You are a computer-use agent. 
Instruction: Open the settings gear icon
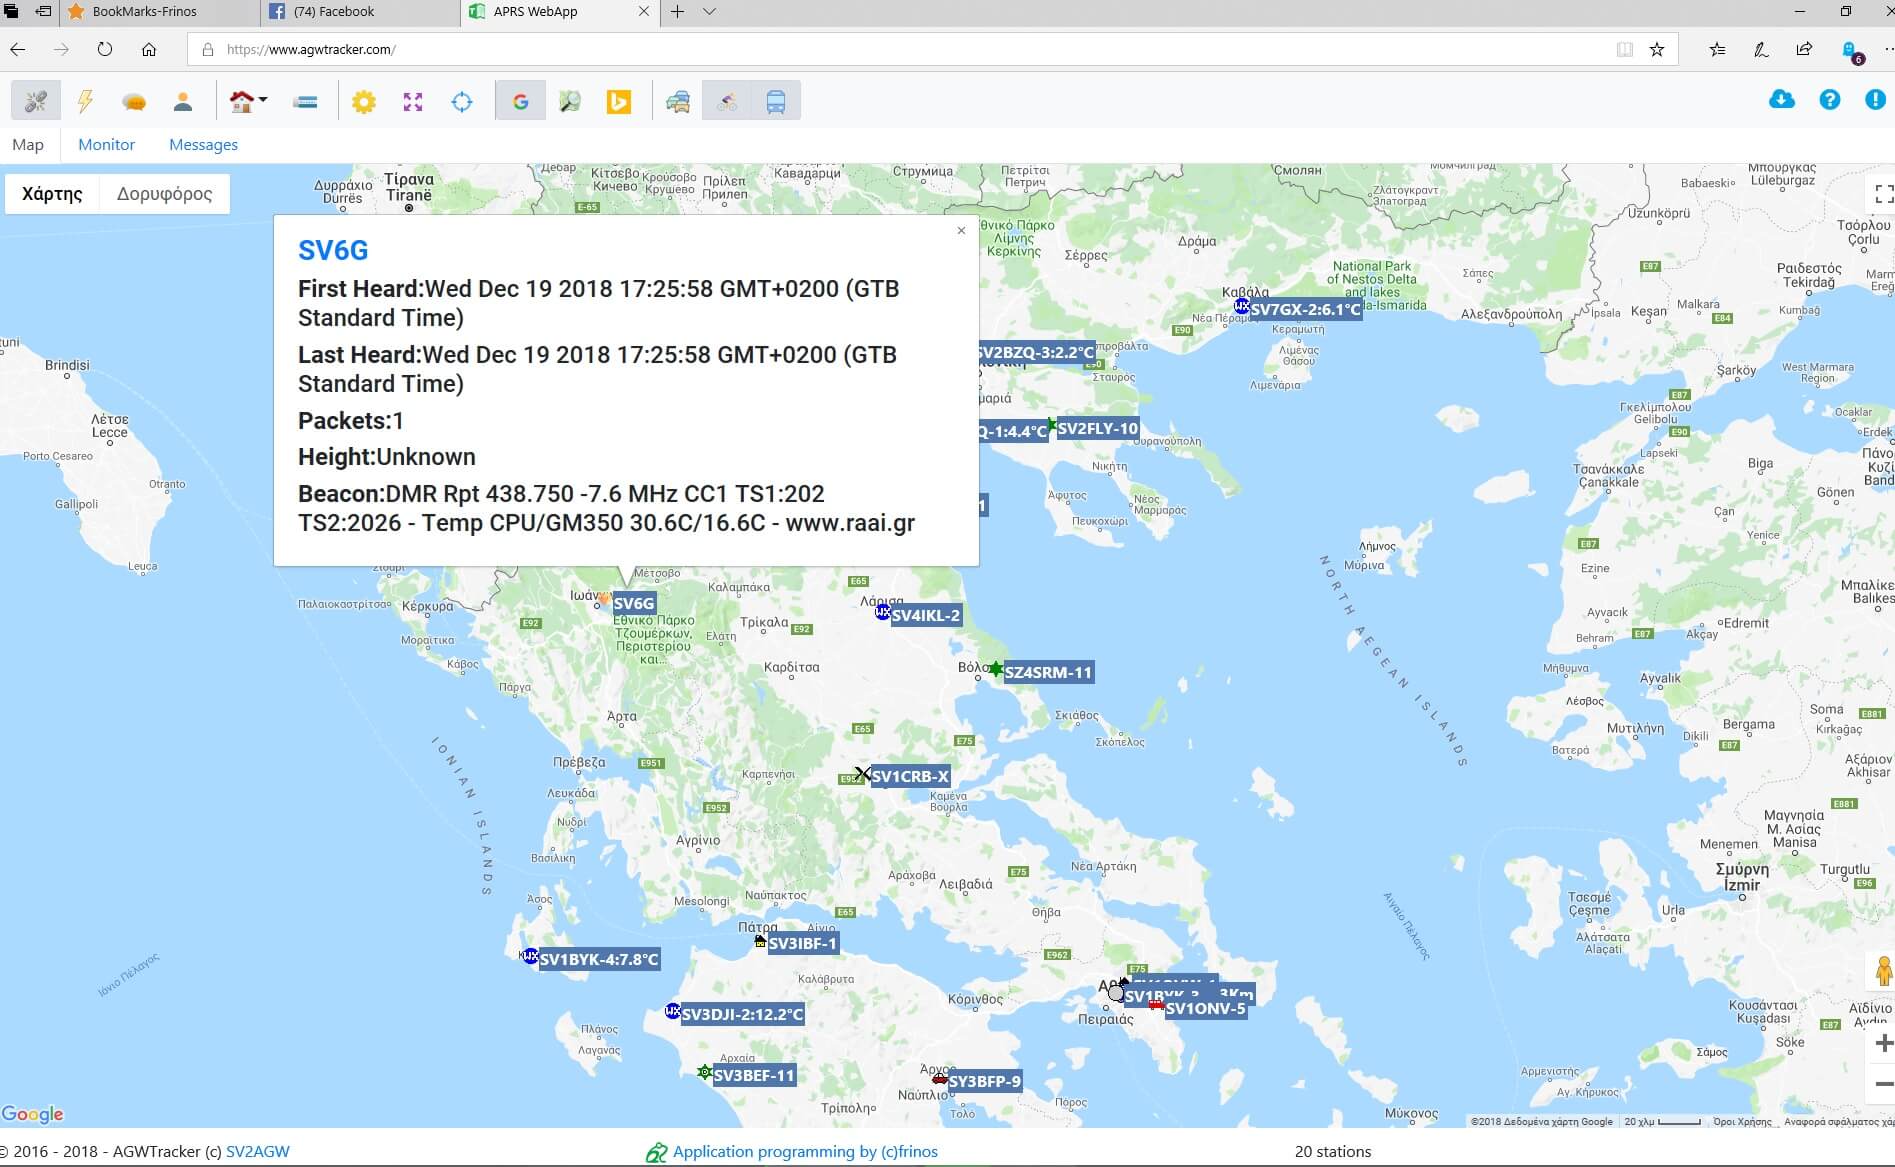[364, 100]
